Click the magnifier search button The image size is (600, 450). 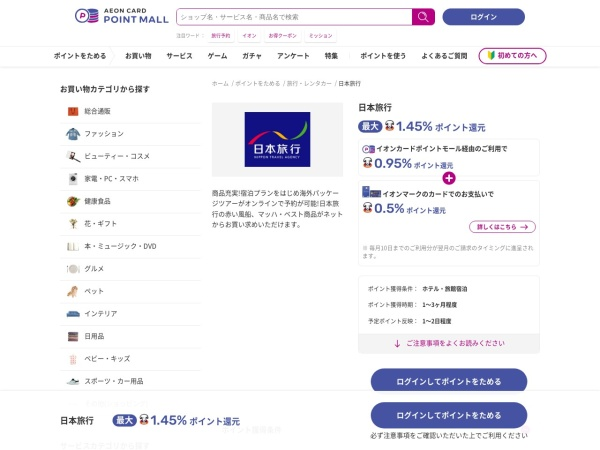423,17
